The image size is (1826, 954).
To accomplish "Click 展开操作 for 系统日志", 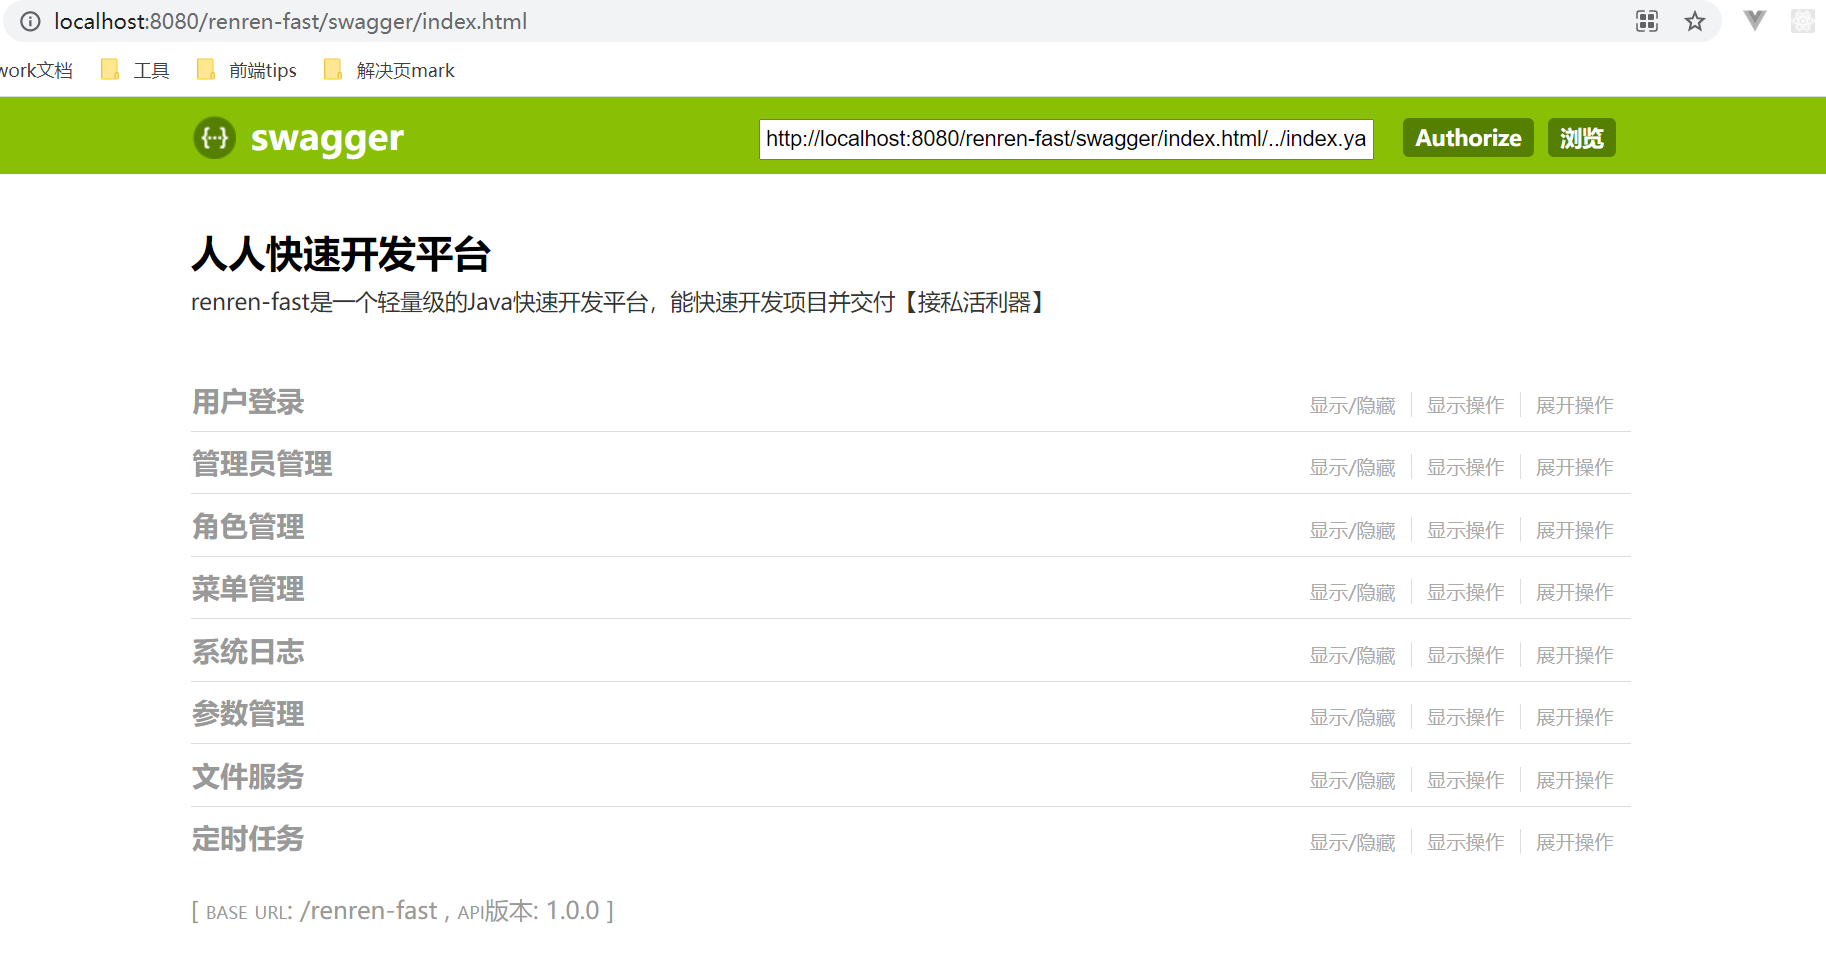I will pyautogui.click(x=1575, y=655).
